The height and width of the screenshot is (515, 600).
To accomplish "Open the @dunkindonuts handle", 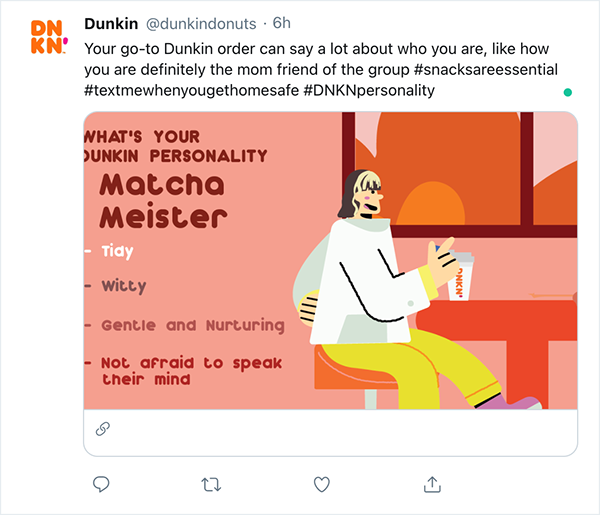I will (201, 24).
